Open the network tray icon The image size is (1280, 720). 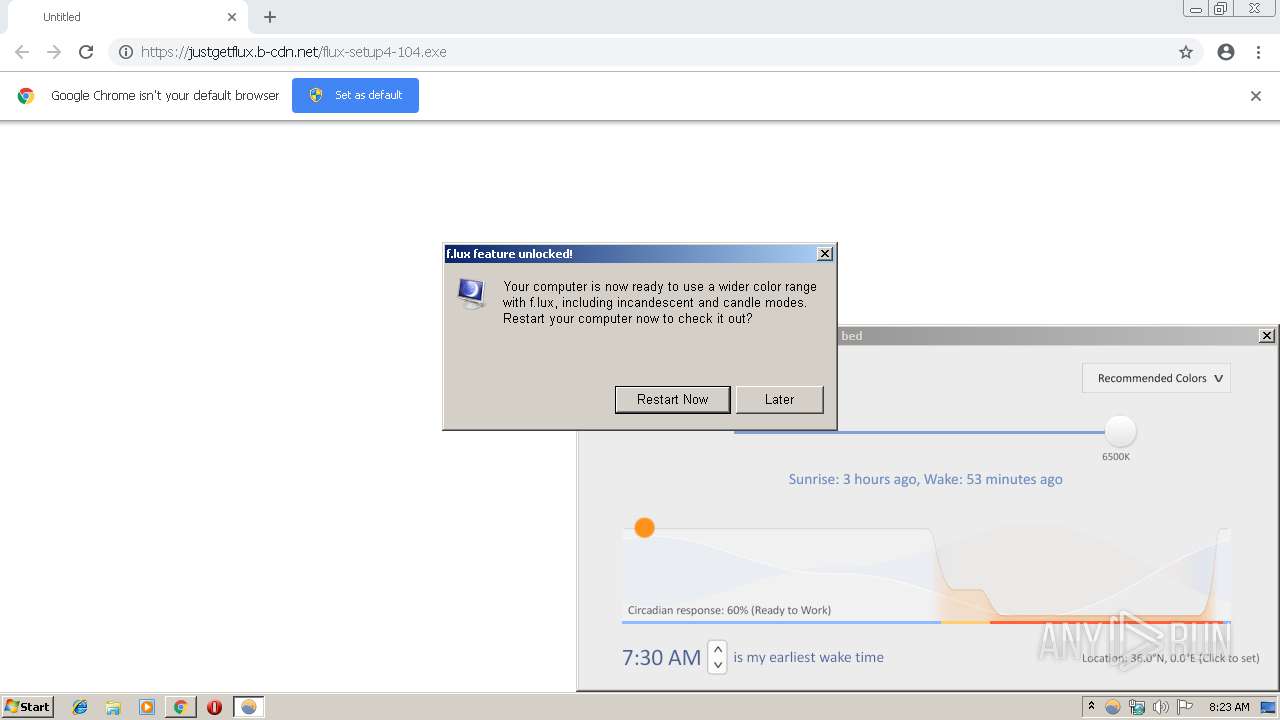[x=1136, y=707]
